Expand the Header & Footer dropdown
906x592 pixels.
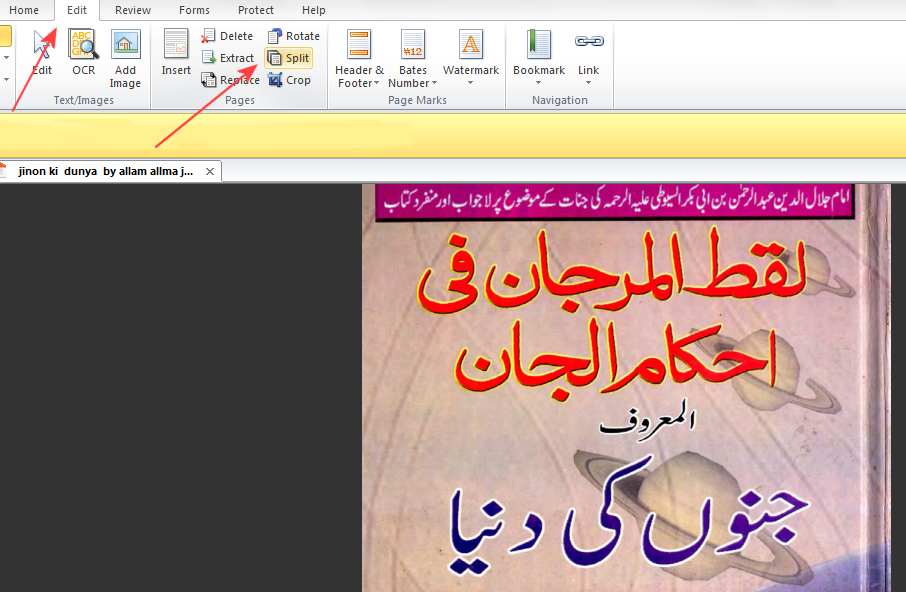(x=359, y=77)
